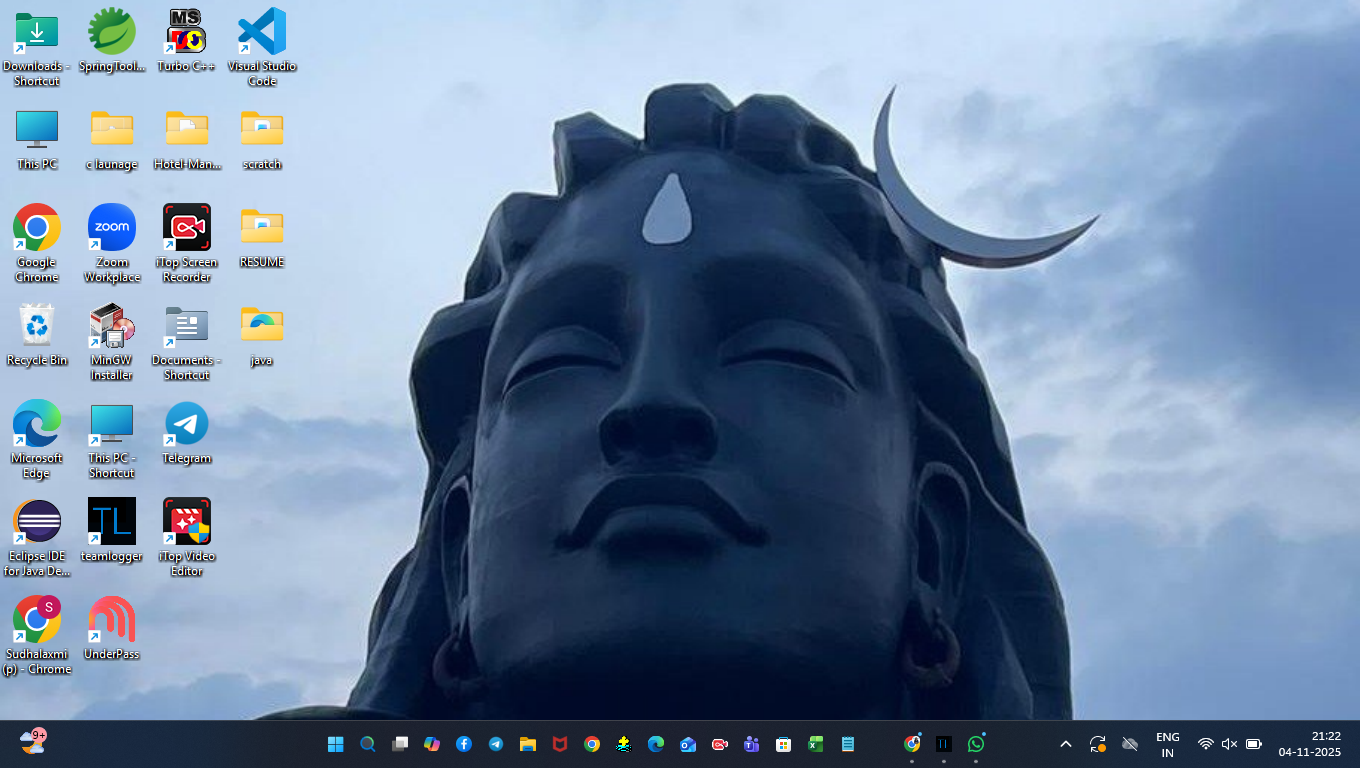Click the McAfee icon in taskbar
This screenshot has height=768, width=1360.
(x=560, y=744)
